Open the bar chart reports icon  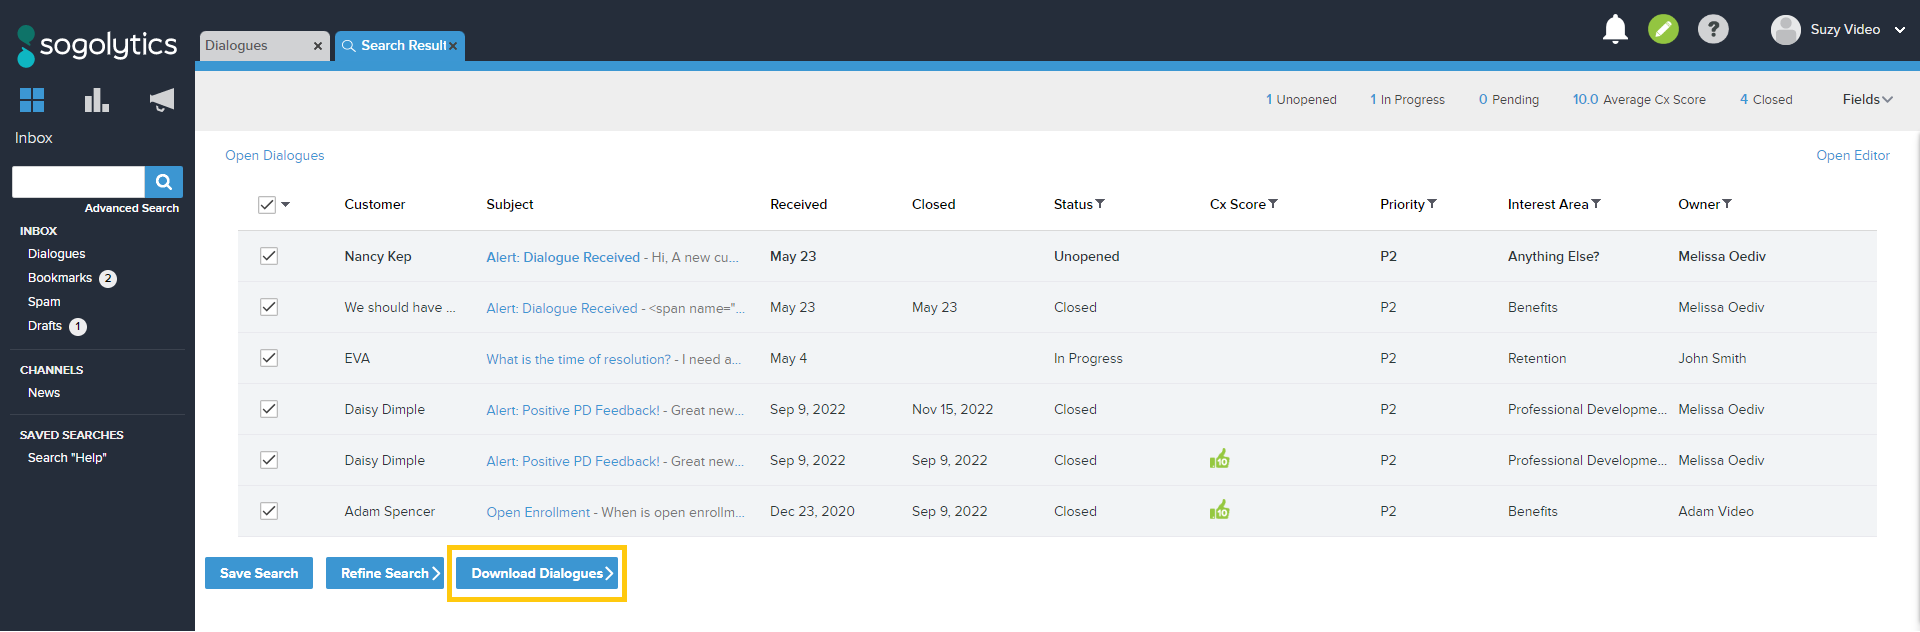click(96, 100)
